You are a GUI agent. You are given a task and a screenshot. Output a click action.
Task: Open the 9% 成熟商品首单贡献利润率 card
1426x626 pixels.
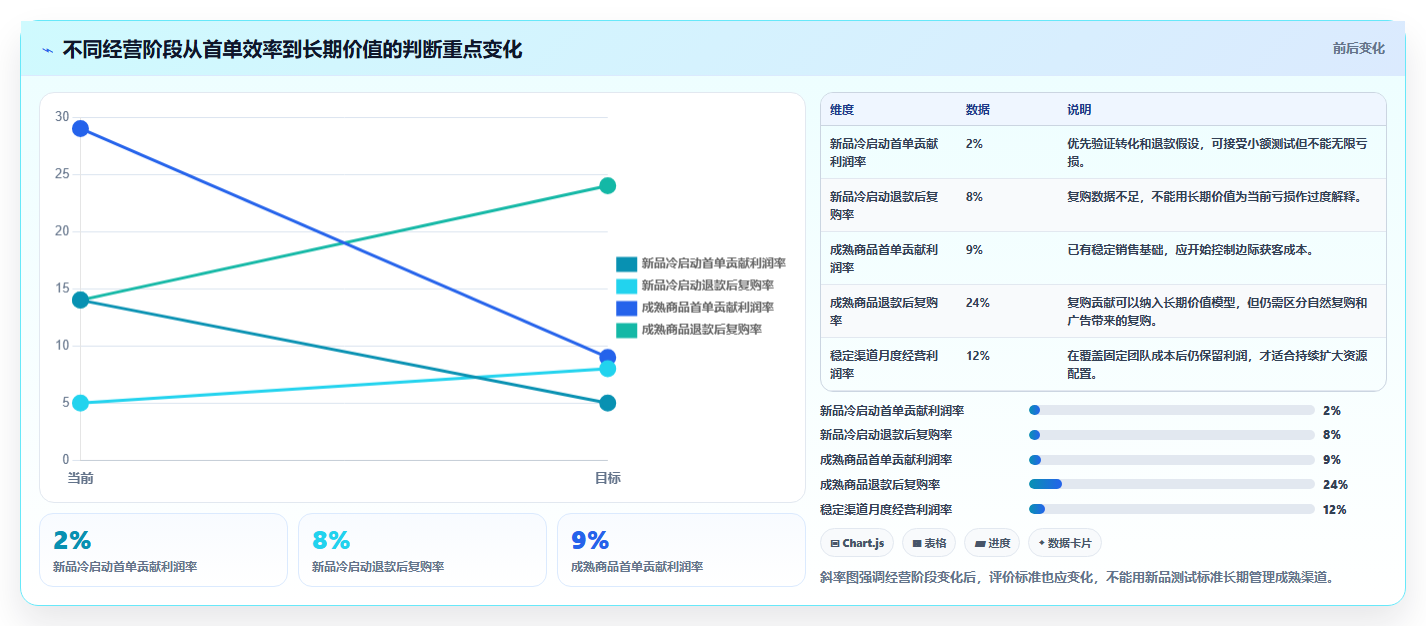click(x=681, y=550)
